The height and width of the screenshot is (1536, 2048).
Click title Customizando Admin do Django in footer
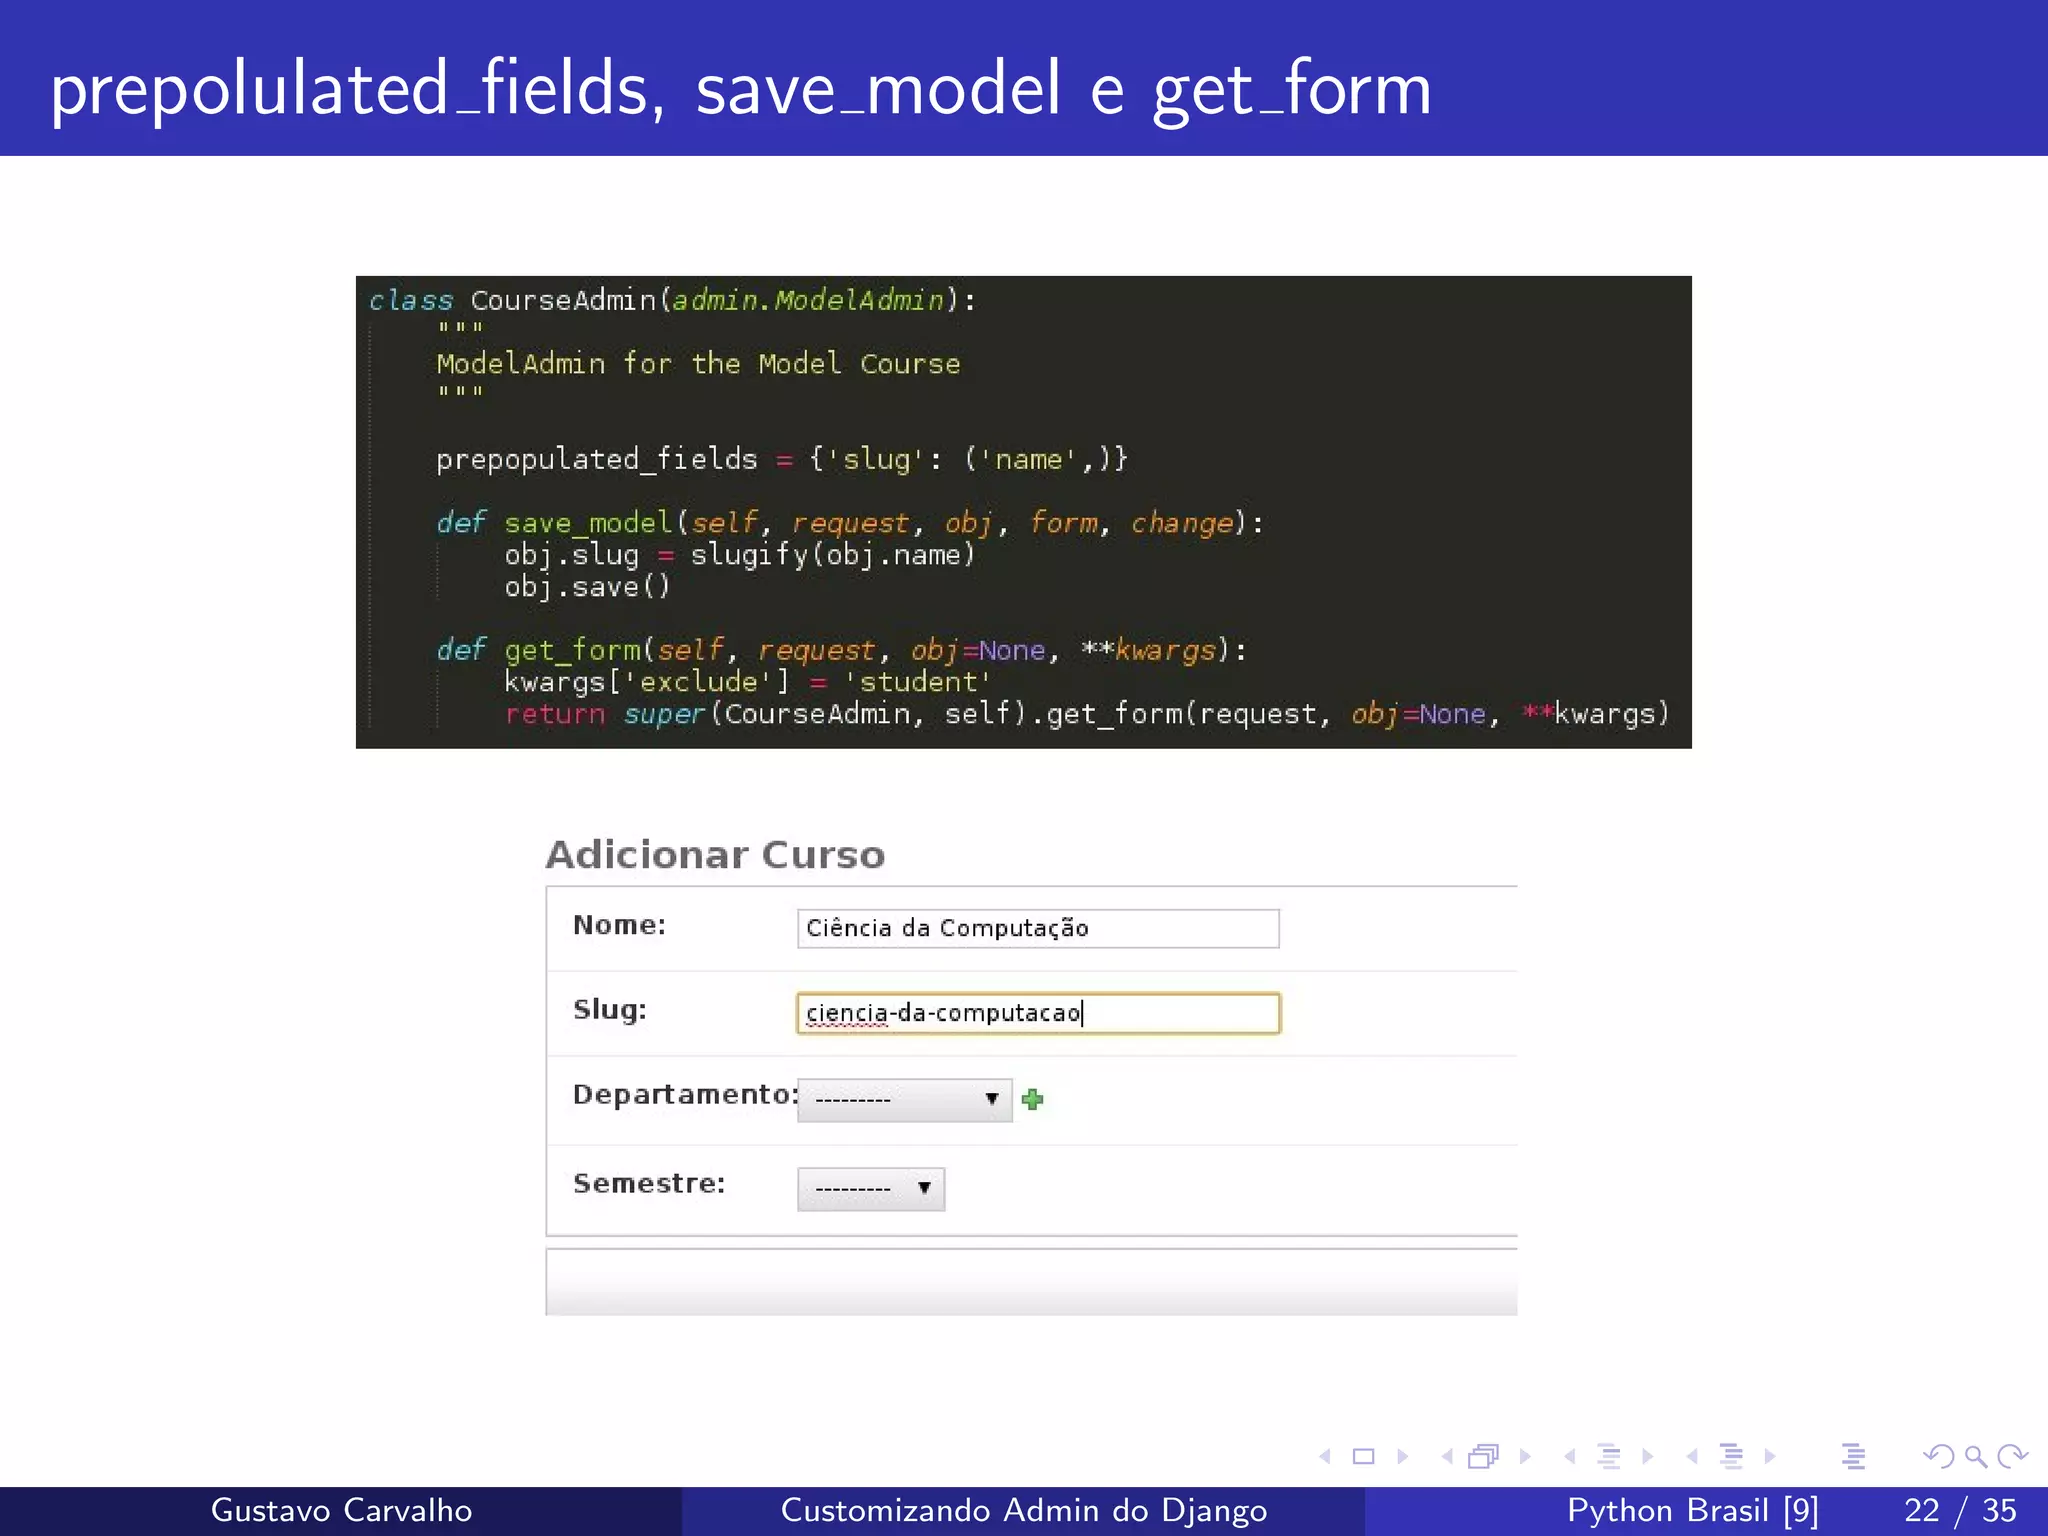click(1024, 1510)
